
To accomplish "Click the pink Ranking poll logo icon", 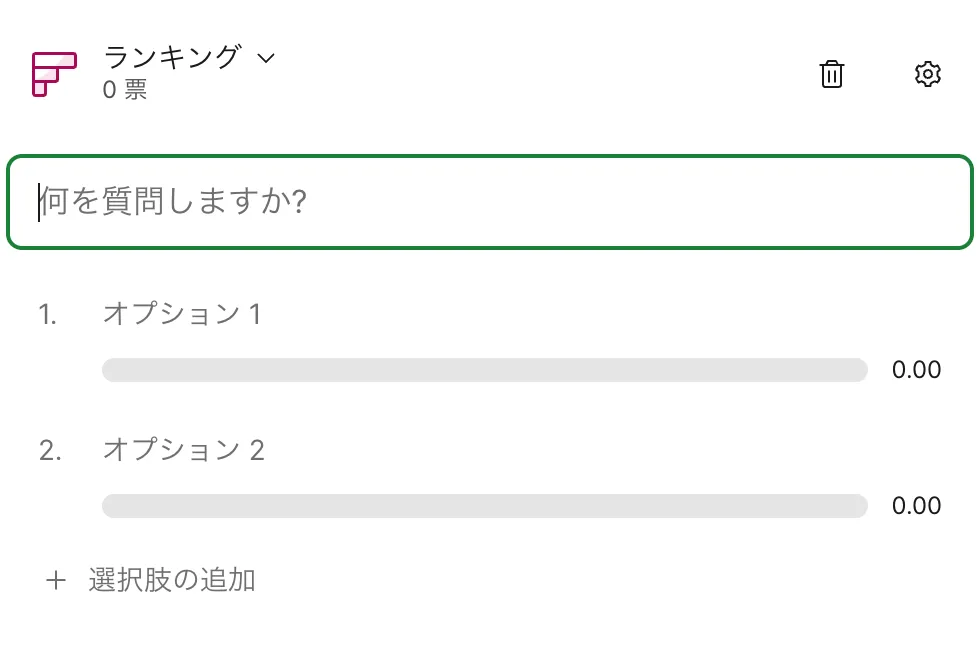I will point(53,74).
